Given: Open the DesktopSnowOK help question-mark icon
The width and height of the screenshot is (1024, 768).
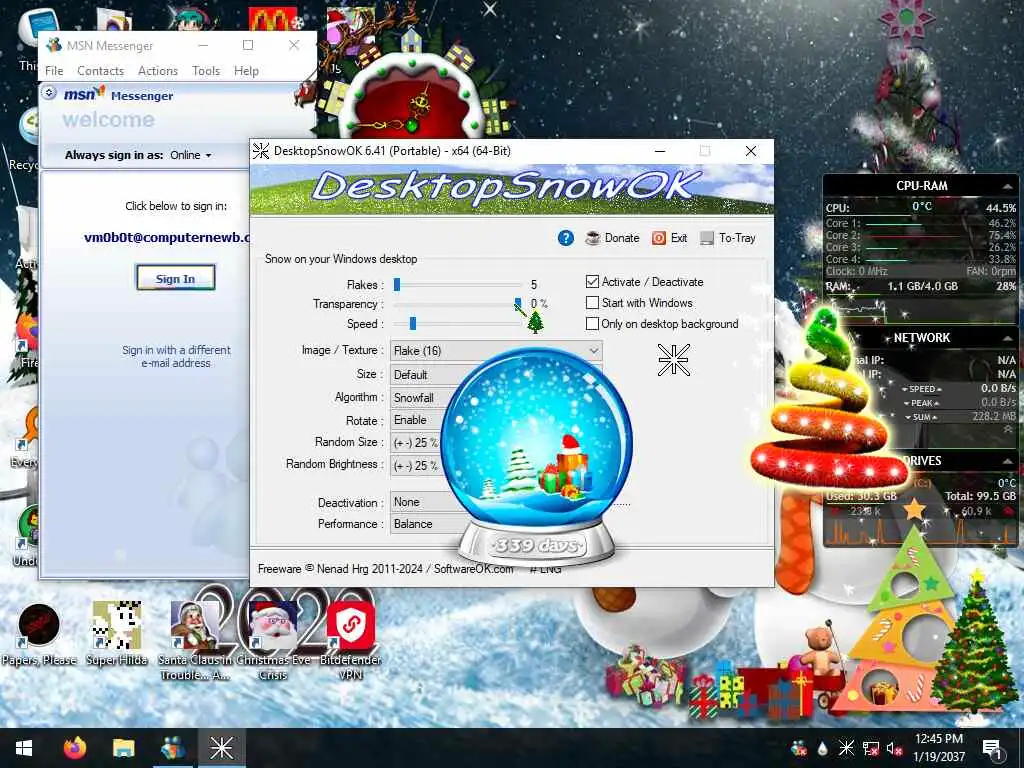Looking at the screenshot, I should pos(566,238).
